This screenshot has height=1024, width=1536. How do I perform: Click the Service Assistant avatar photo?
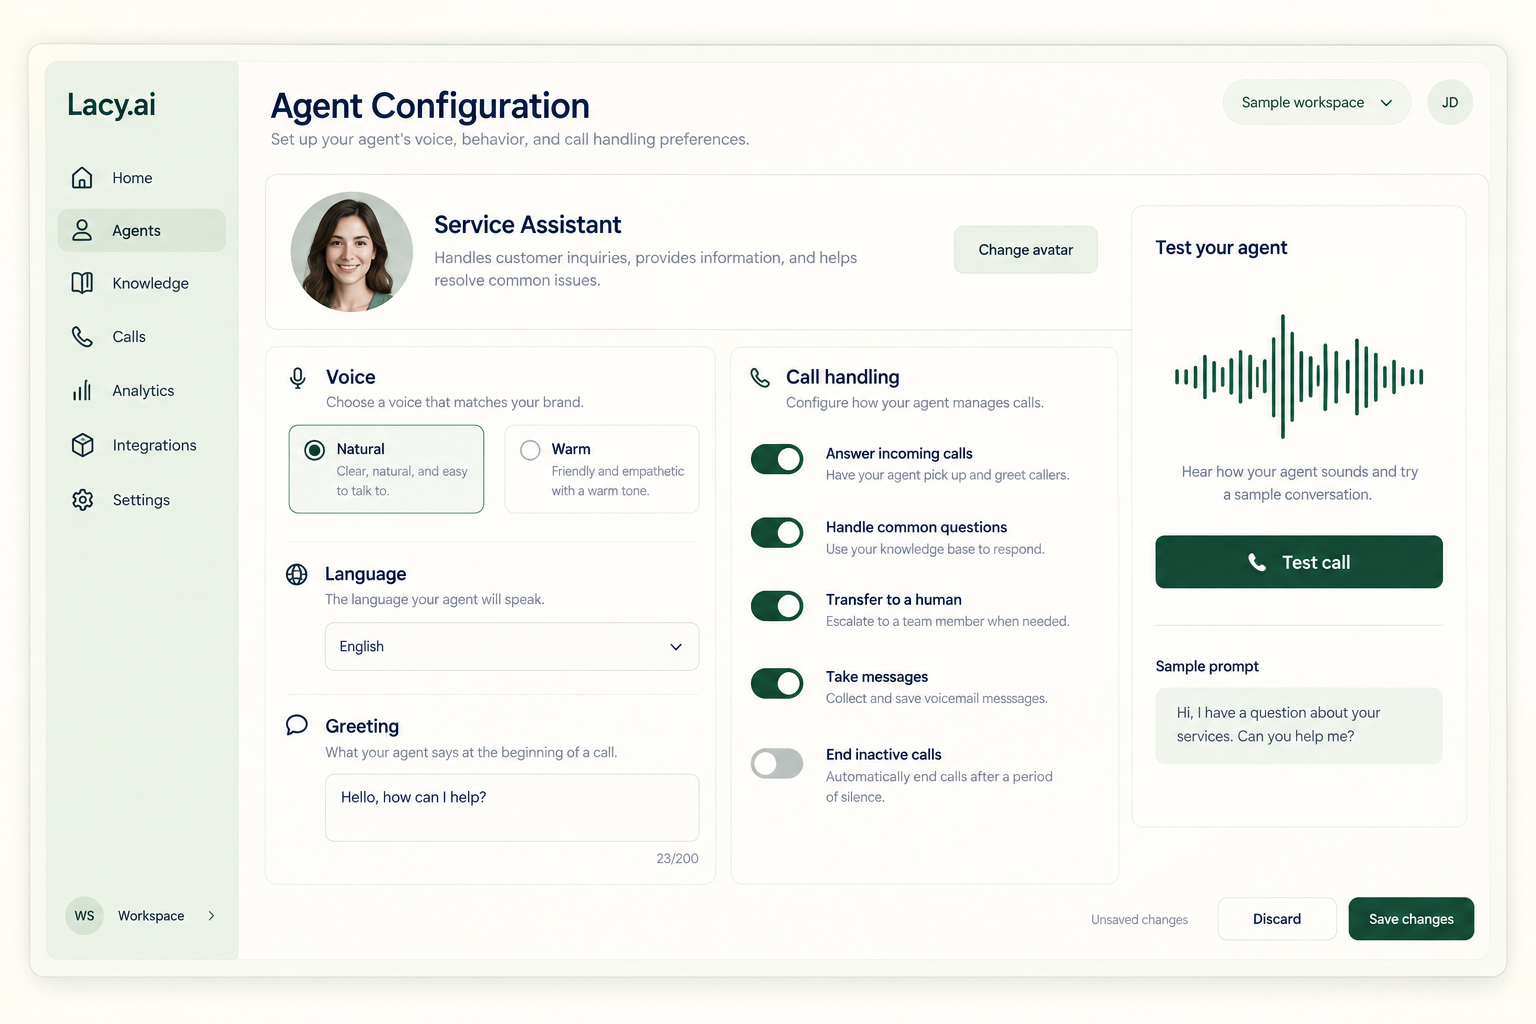pyautogui.click(x=352, y=252)
